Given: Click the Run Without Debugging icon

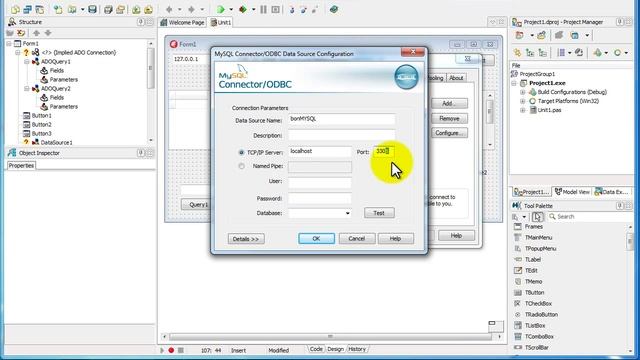Looking at the screenshot, I should 243,9.
